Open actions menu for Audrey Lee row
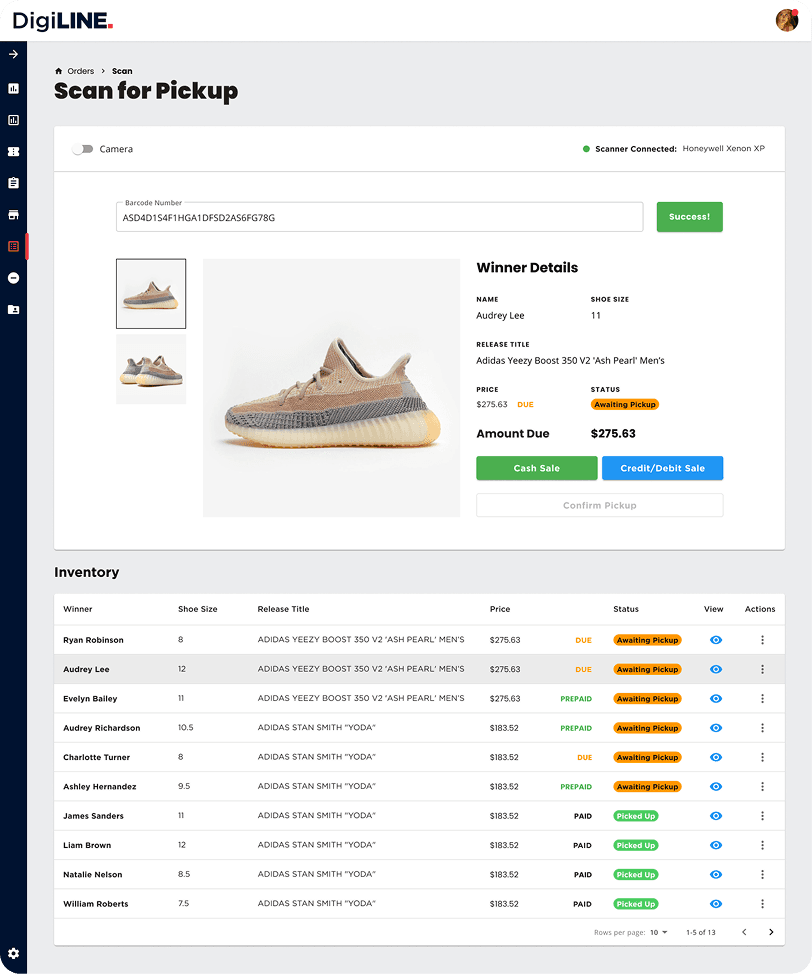 tap(762, 669)
